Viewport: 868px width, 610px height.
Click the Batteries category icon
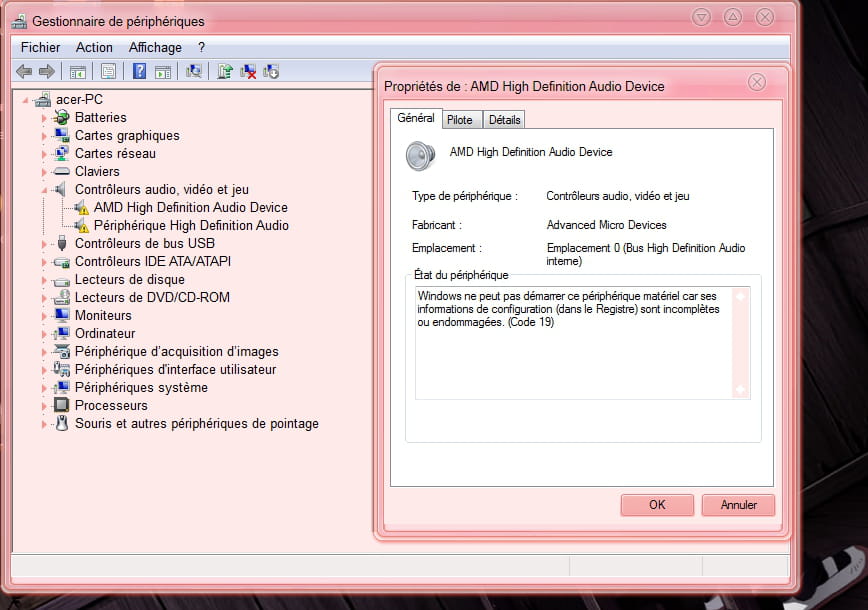click(x=61, y=118)
